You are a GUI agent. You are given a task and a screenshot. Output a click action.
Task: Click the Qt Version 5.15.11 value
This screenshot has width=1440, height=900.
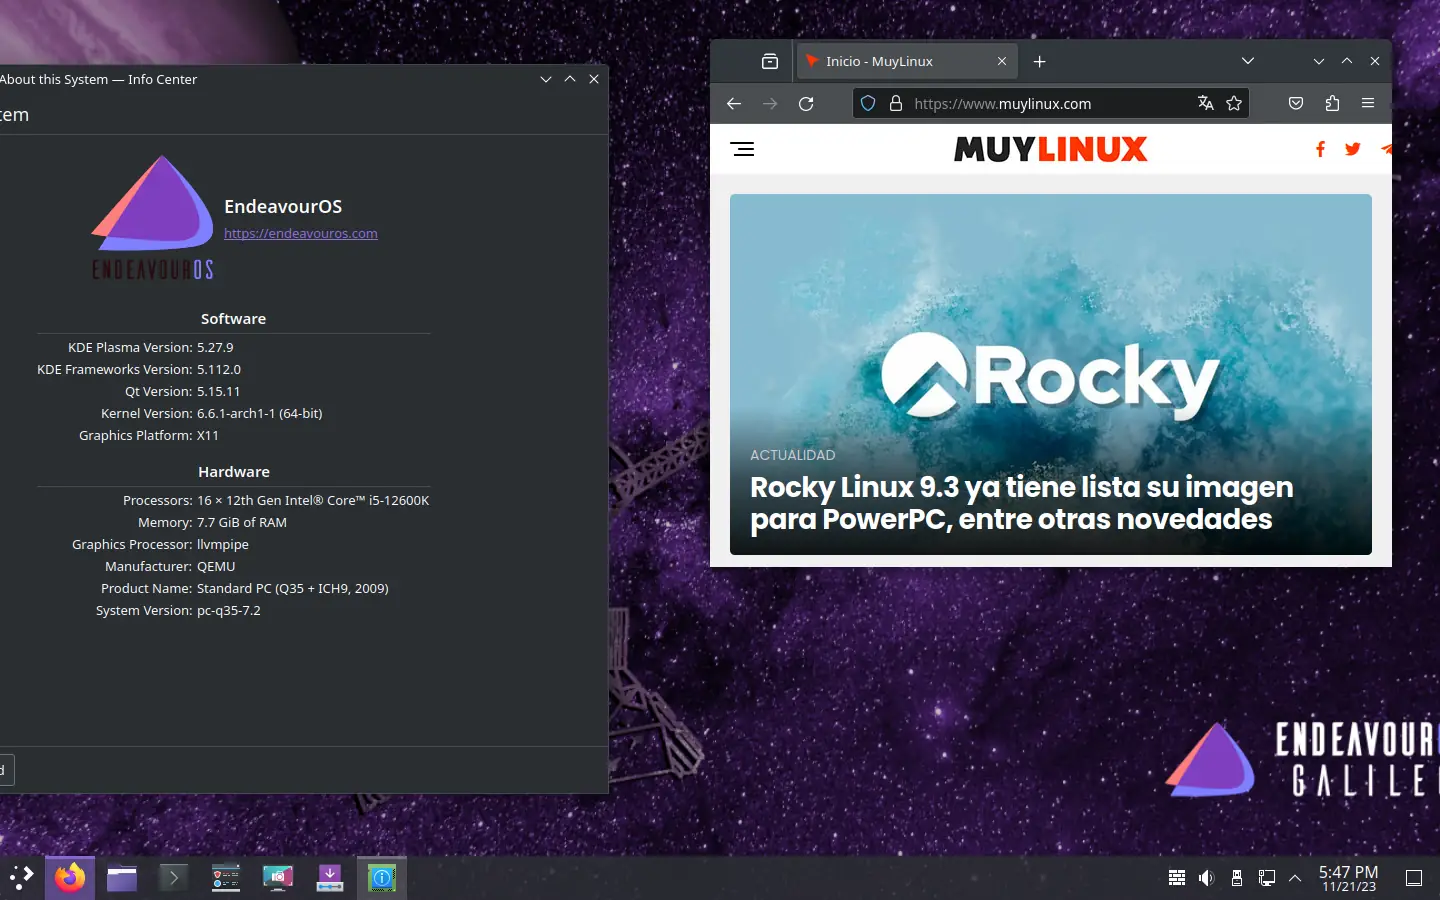(x=218, y=391)
